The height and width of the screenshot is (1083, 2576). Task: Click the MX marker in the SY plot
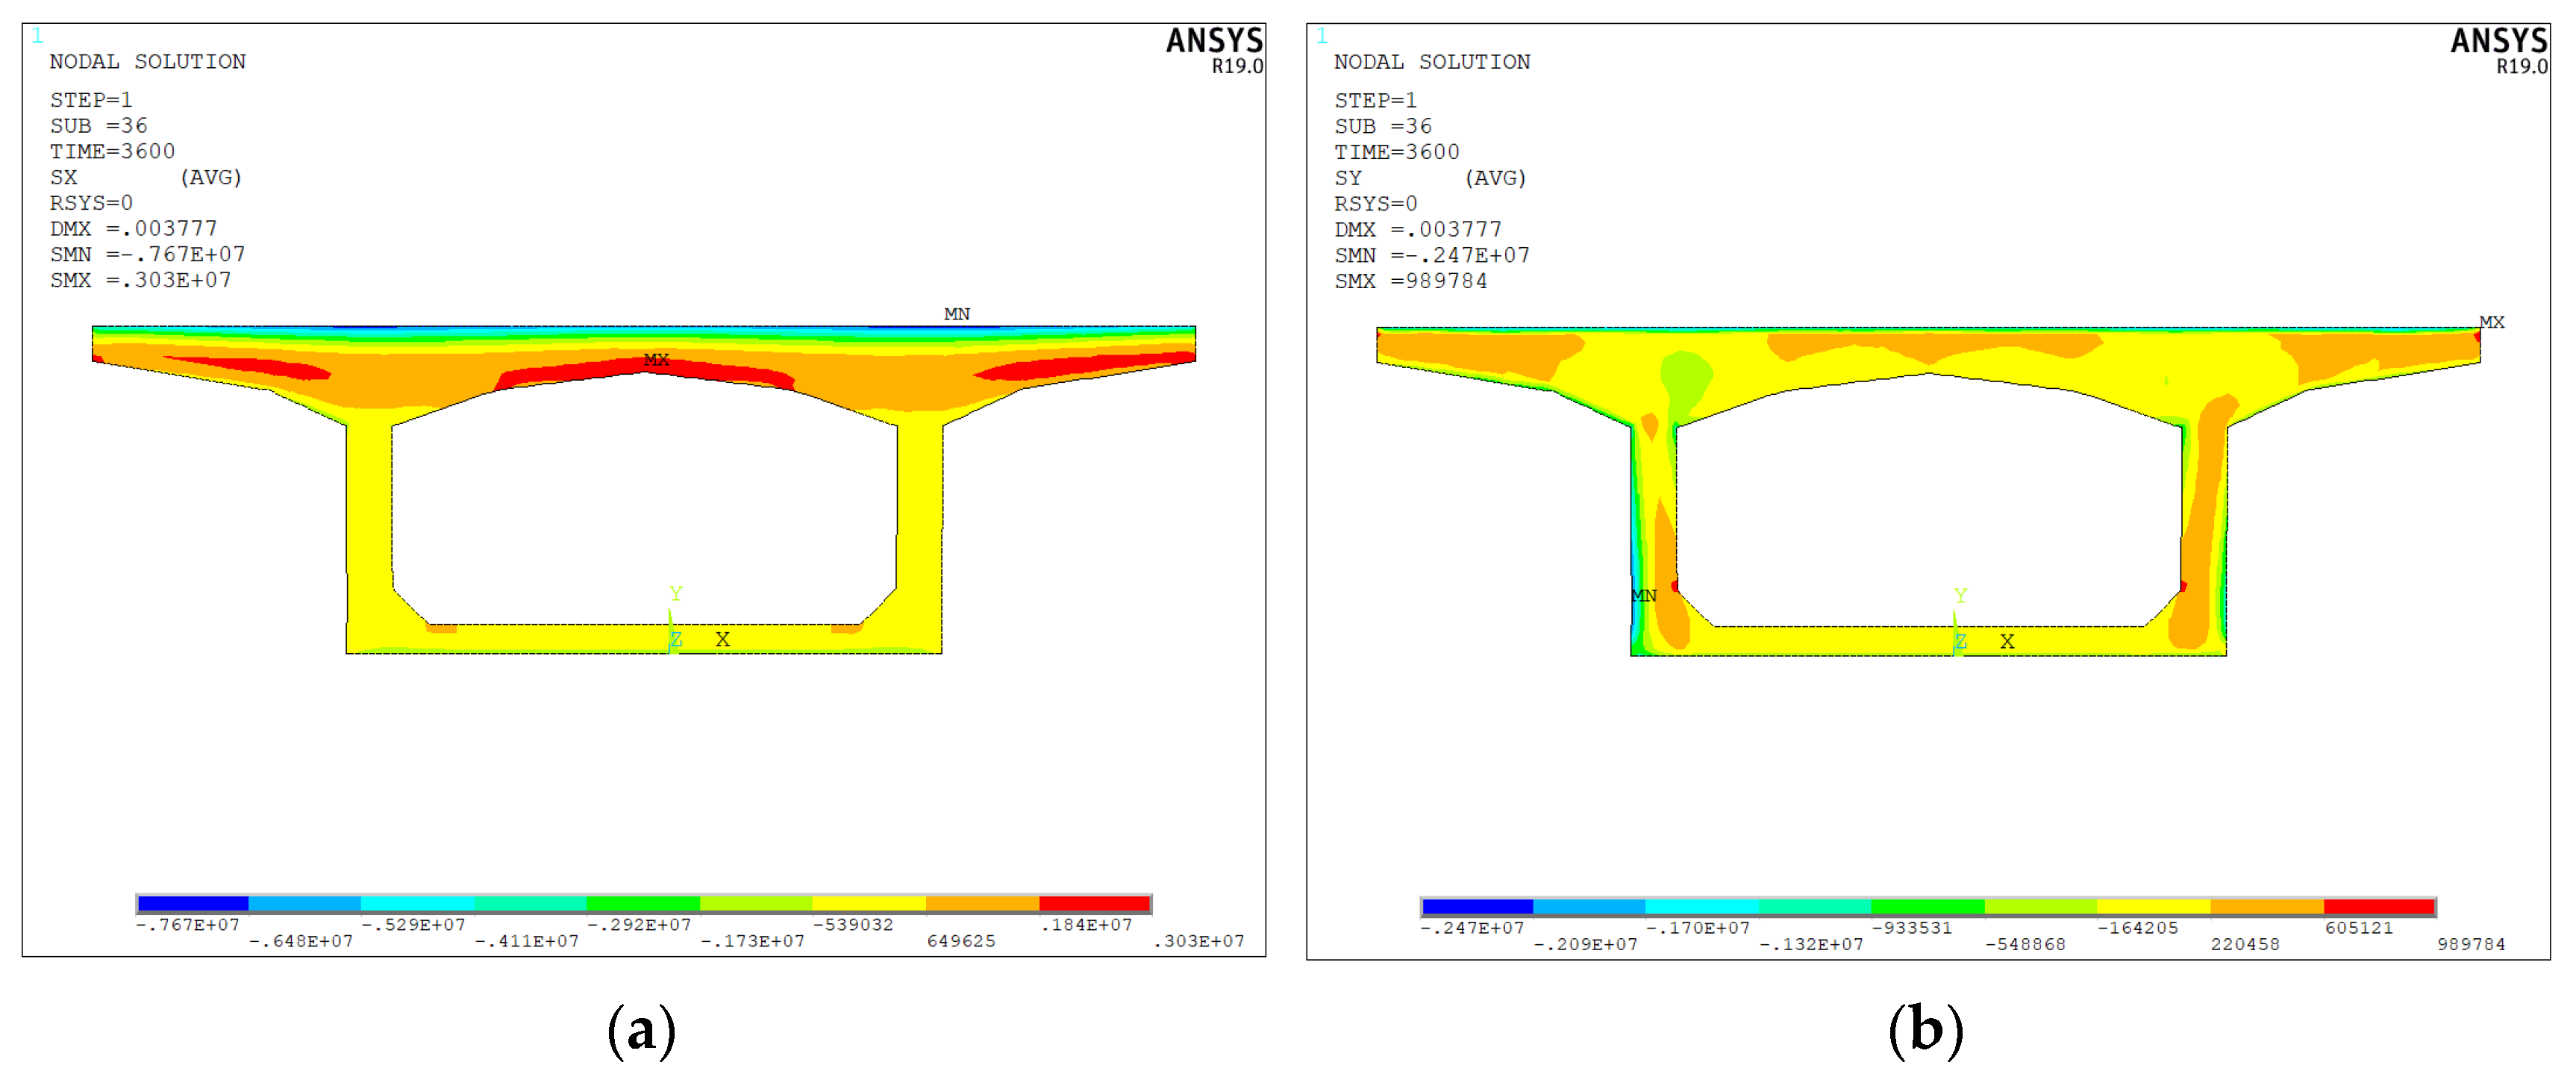point(2491,322)
